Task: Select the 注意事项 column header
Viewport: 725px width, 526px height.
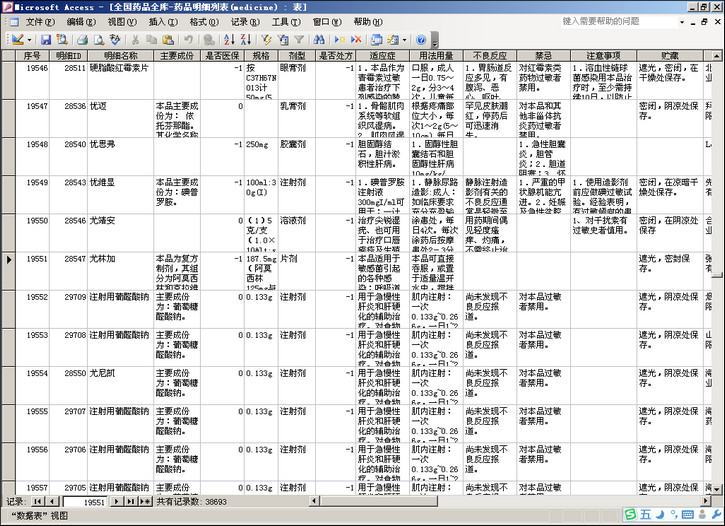Action: pyautogui.click(x=603, y=56)
